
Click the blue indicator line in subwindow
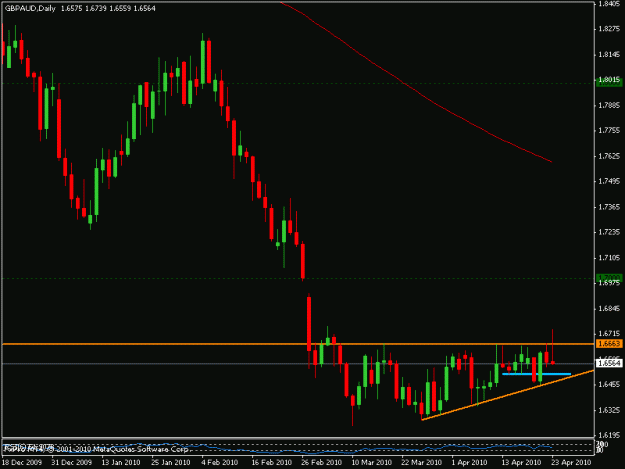click(277, 448)
